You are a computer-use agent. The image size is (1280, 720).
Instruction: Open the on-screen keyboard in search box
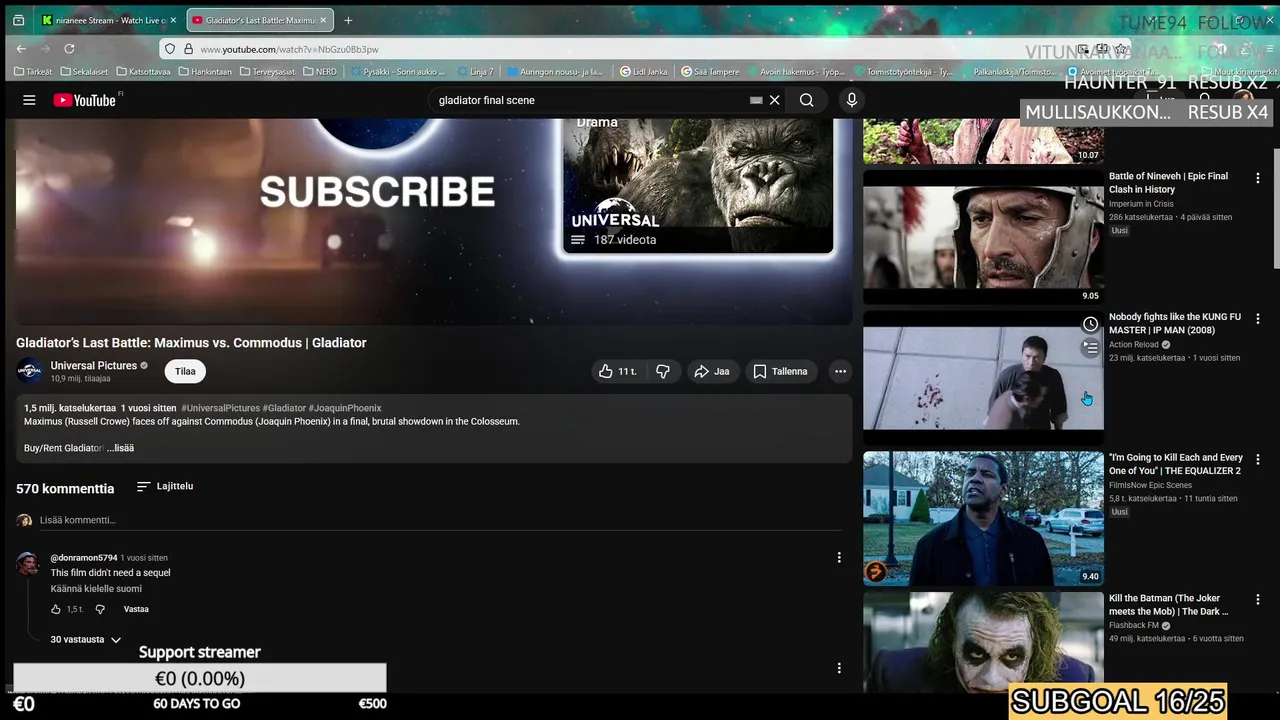pos(756,100)
